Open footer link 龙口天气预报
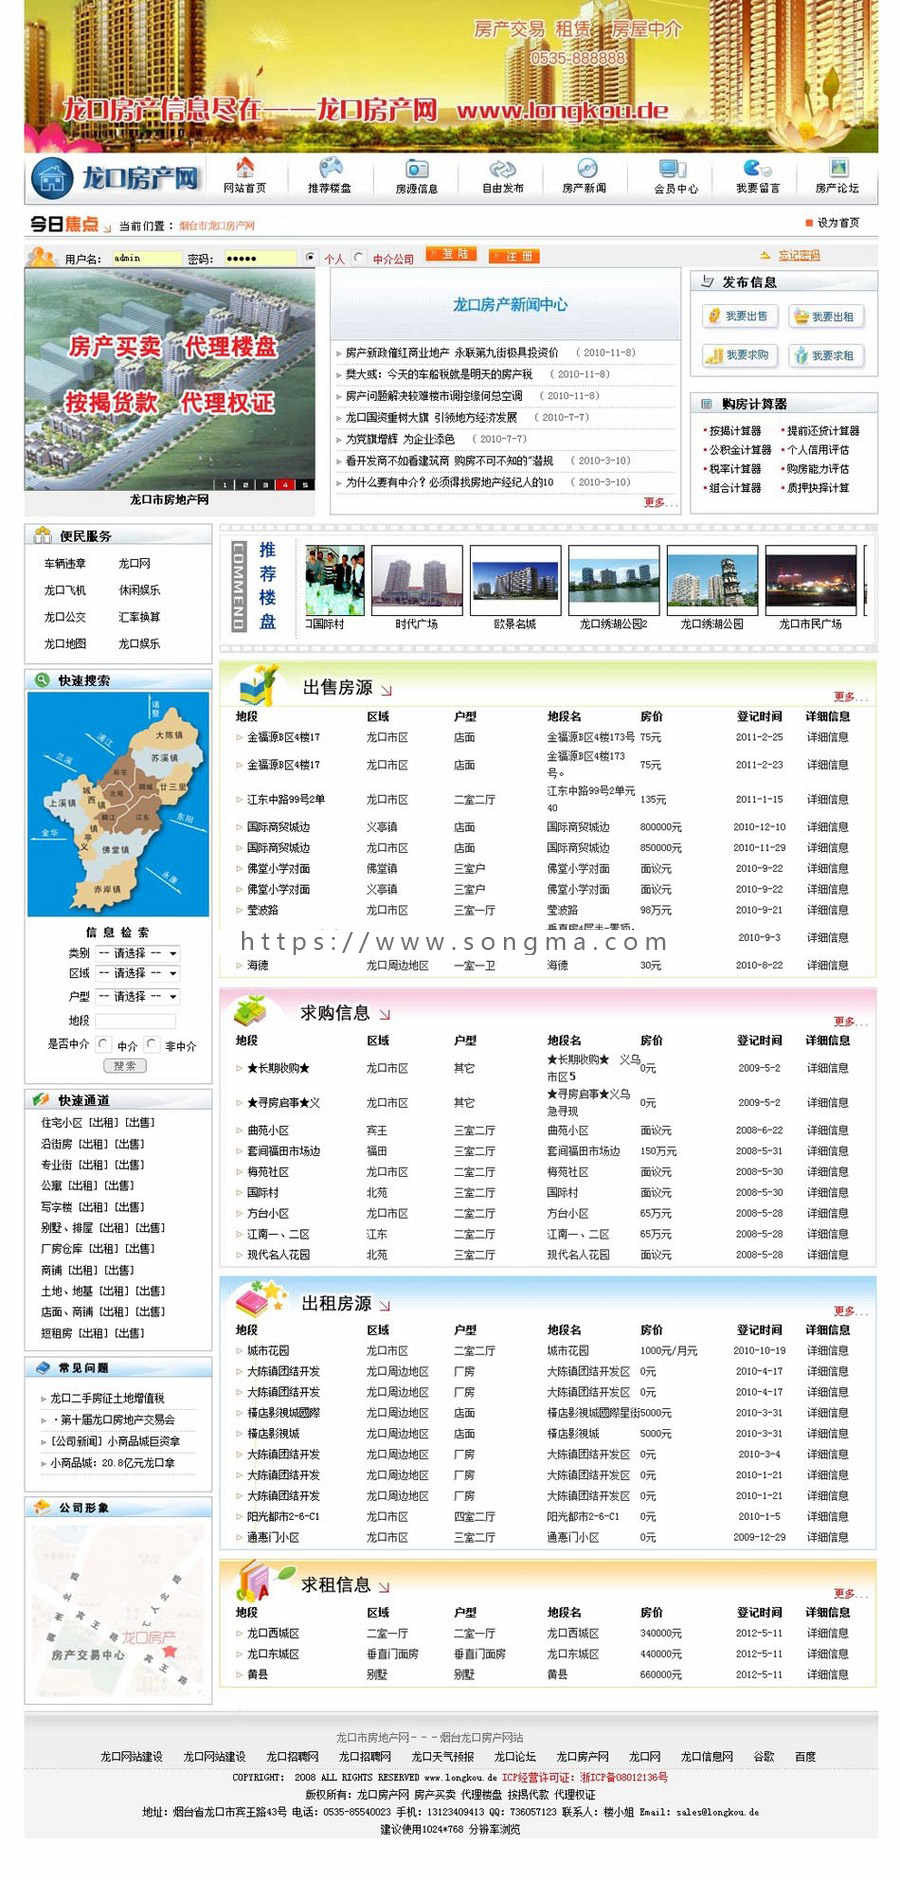900x1881 pixels. pyautogui.click(x=442, y=1756)
